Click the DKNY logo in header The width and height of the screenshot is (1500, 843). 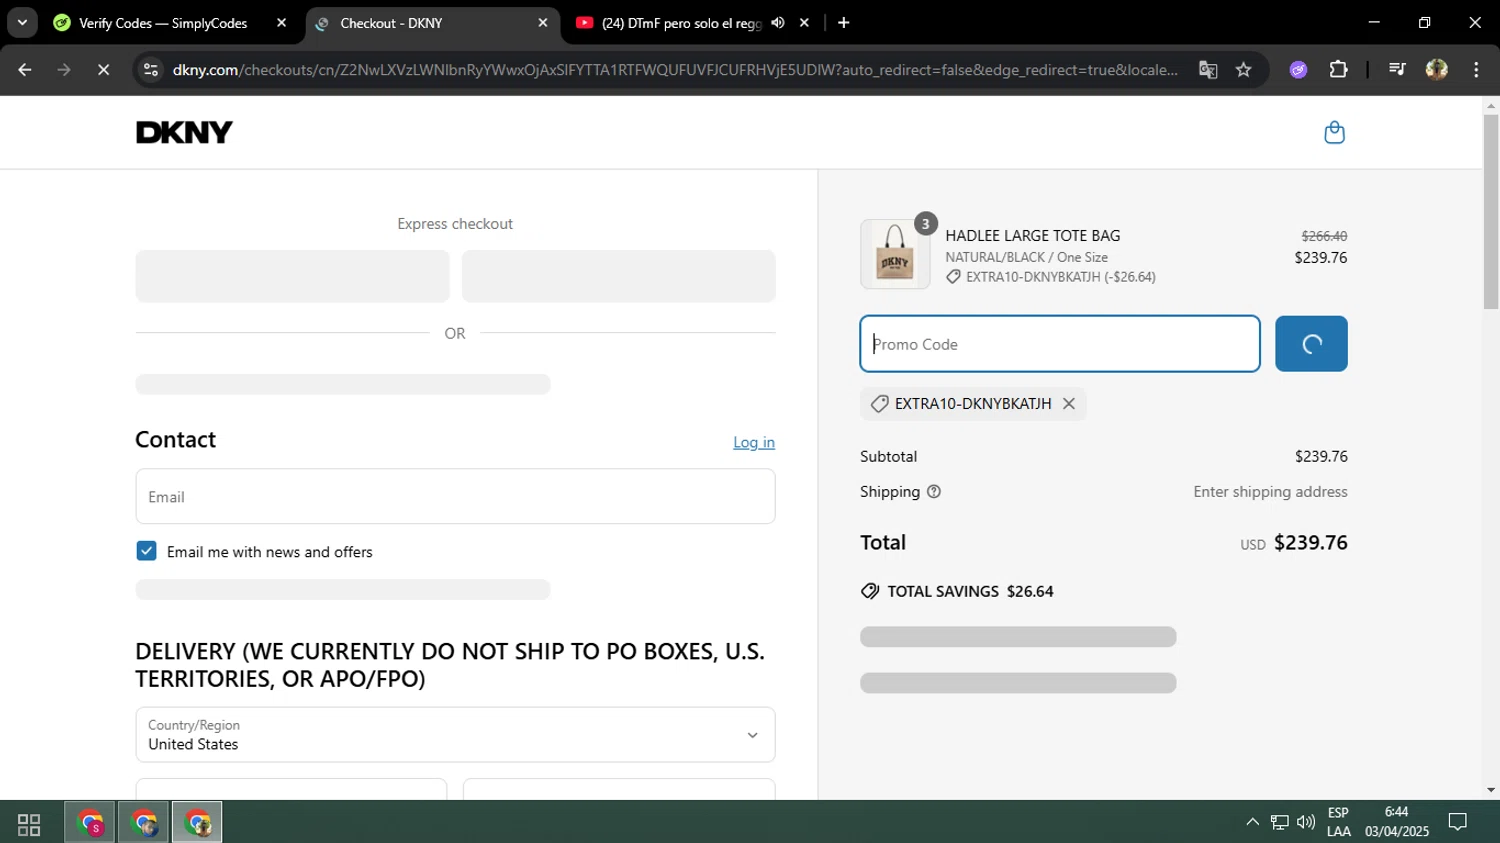(184, 132)
